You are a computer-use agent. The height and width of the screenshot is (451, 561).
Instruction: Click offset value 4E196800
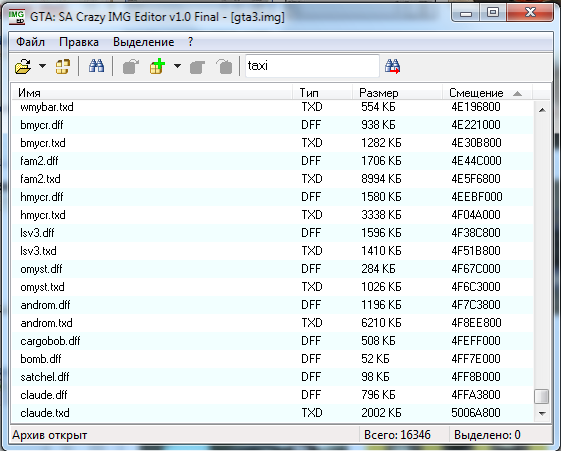(x=476, y=107)
